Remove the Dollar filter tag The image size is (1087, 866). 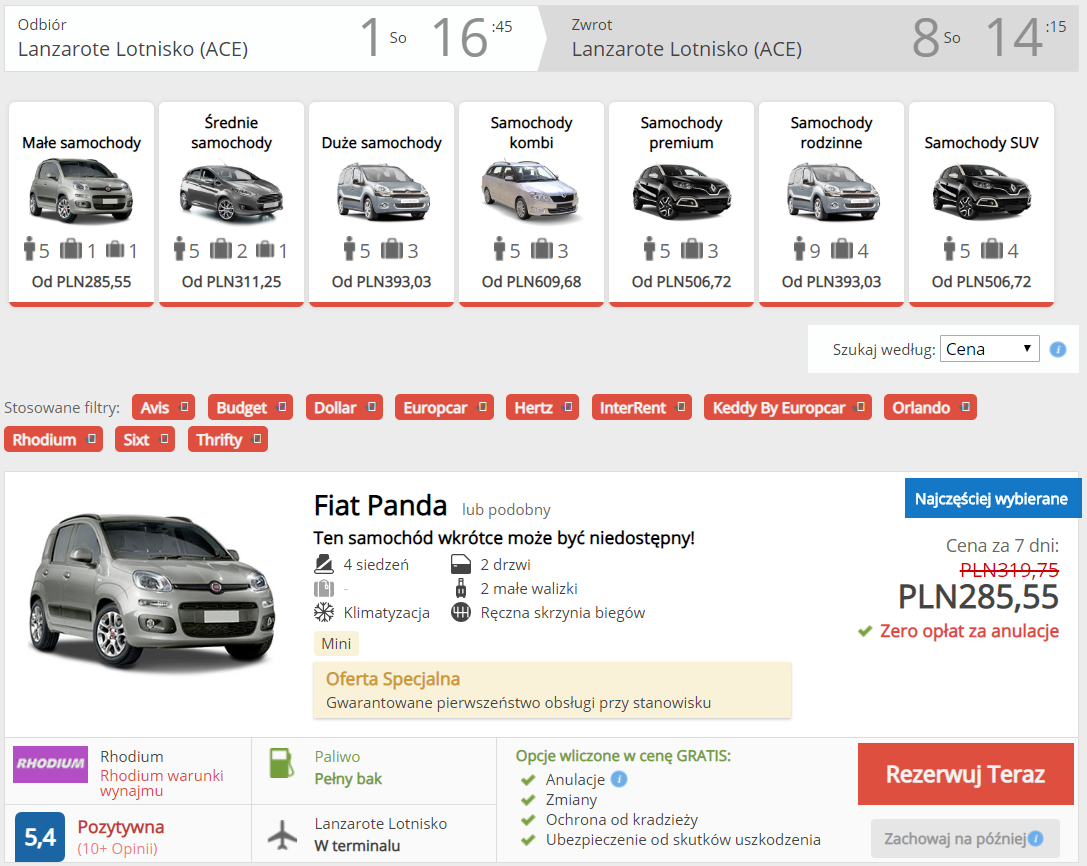coord(372,407)
